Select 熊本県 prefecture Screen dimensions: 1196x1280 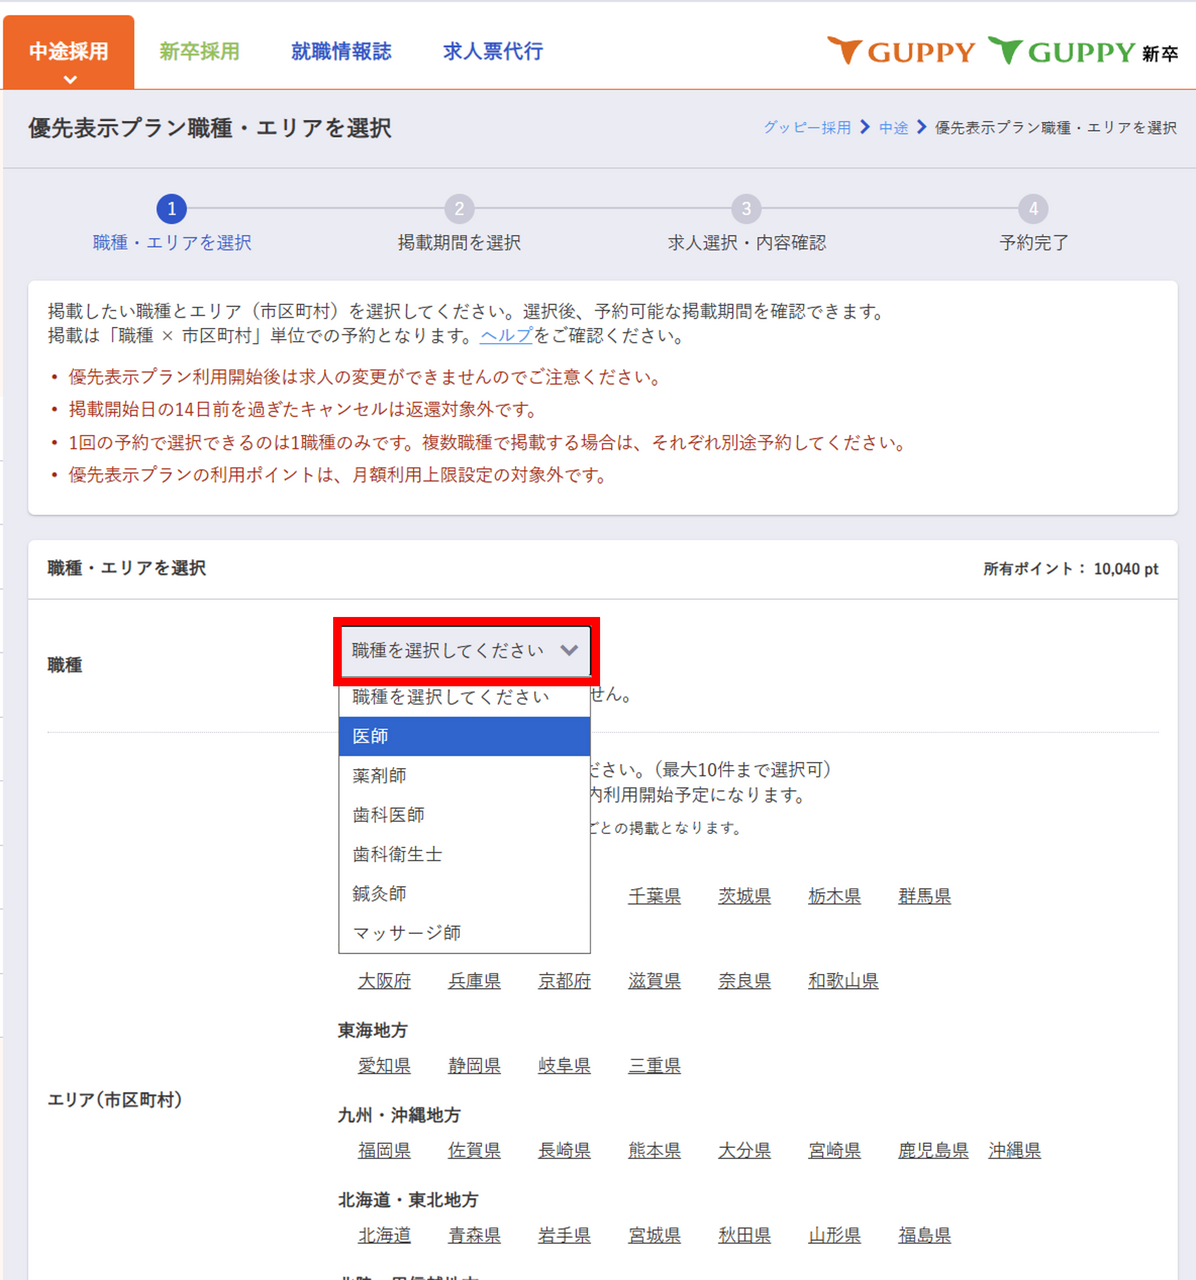tap(654, 1151)
